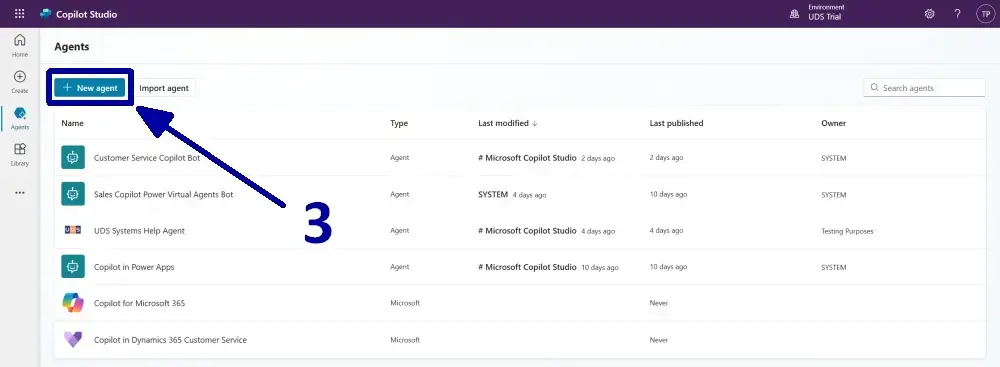The width and height of the screenshot is (1000, 367).
Task: Open Sales Copilot Power Virtual Agents Bot
Action: pyautogui.click(x=163, y=194)
